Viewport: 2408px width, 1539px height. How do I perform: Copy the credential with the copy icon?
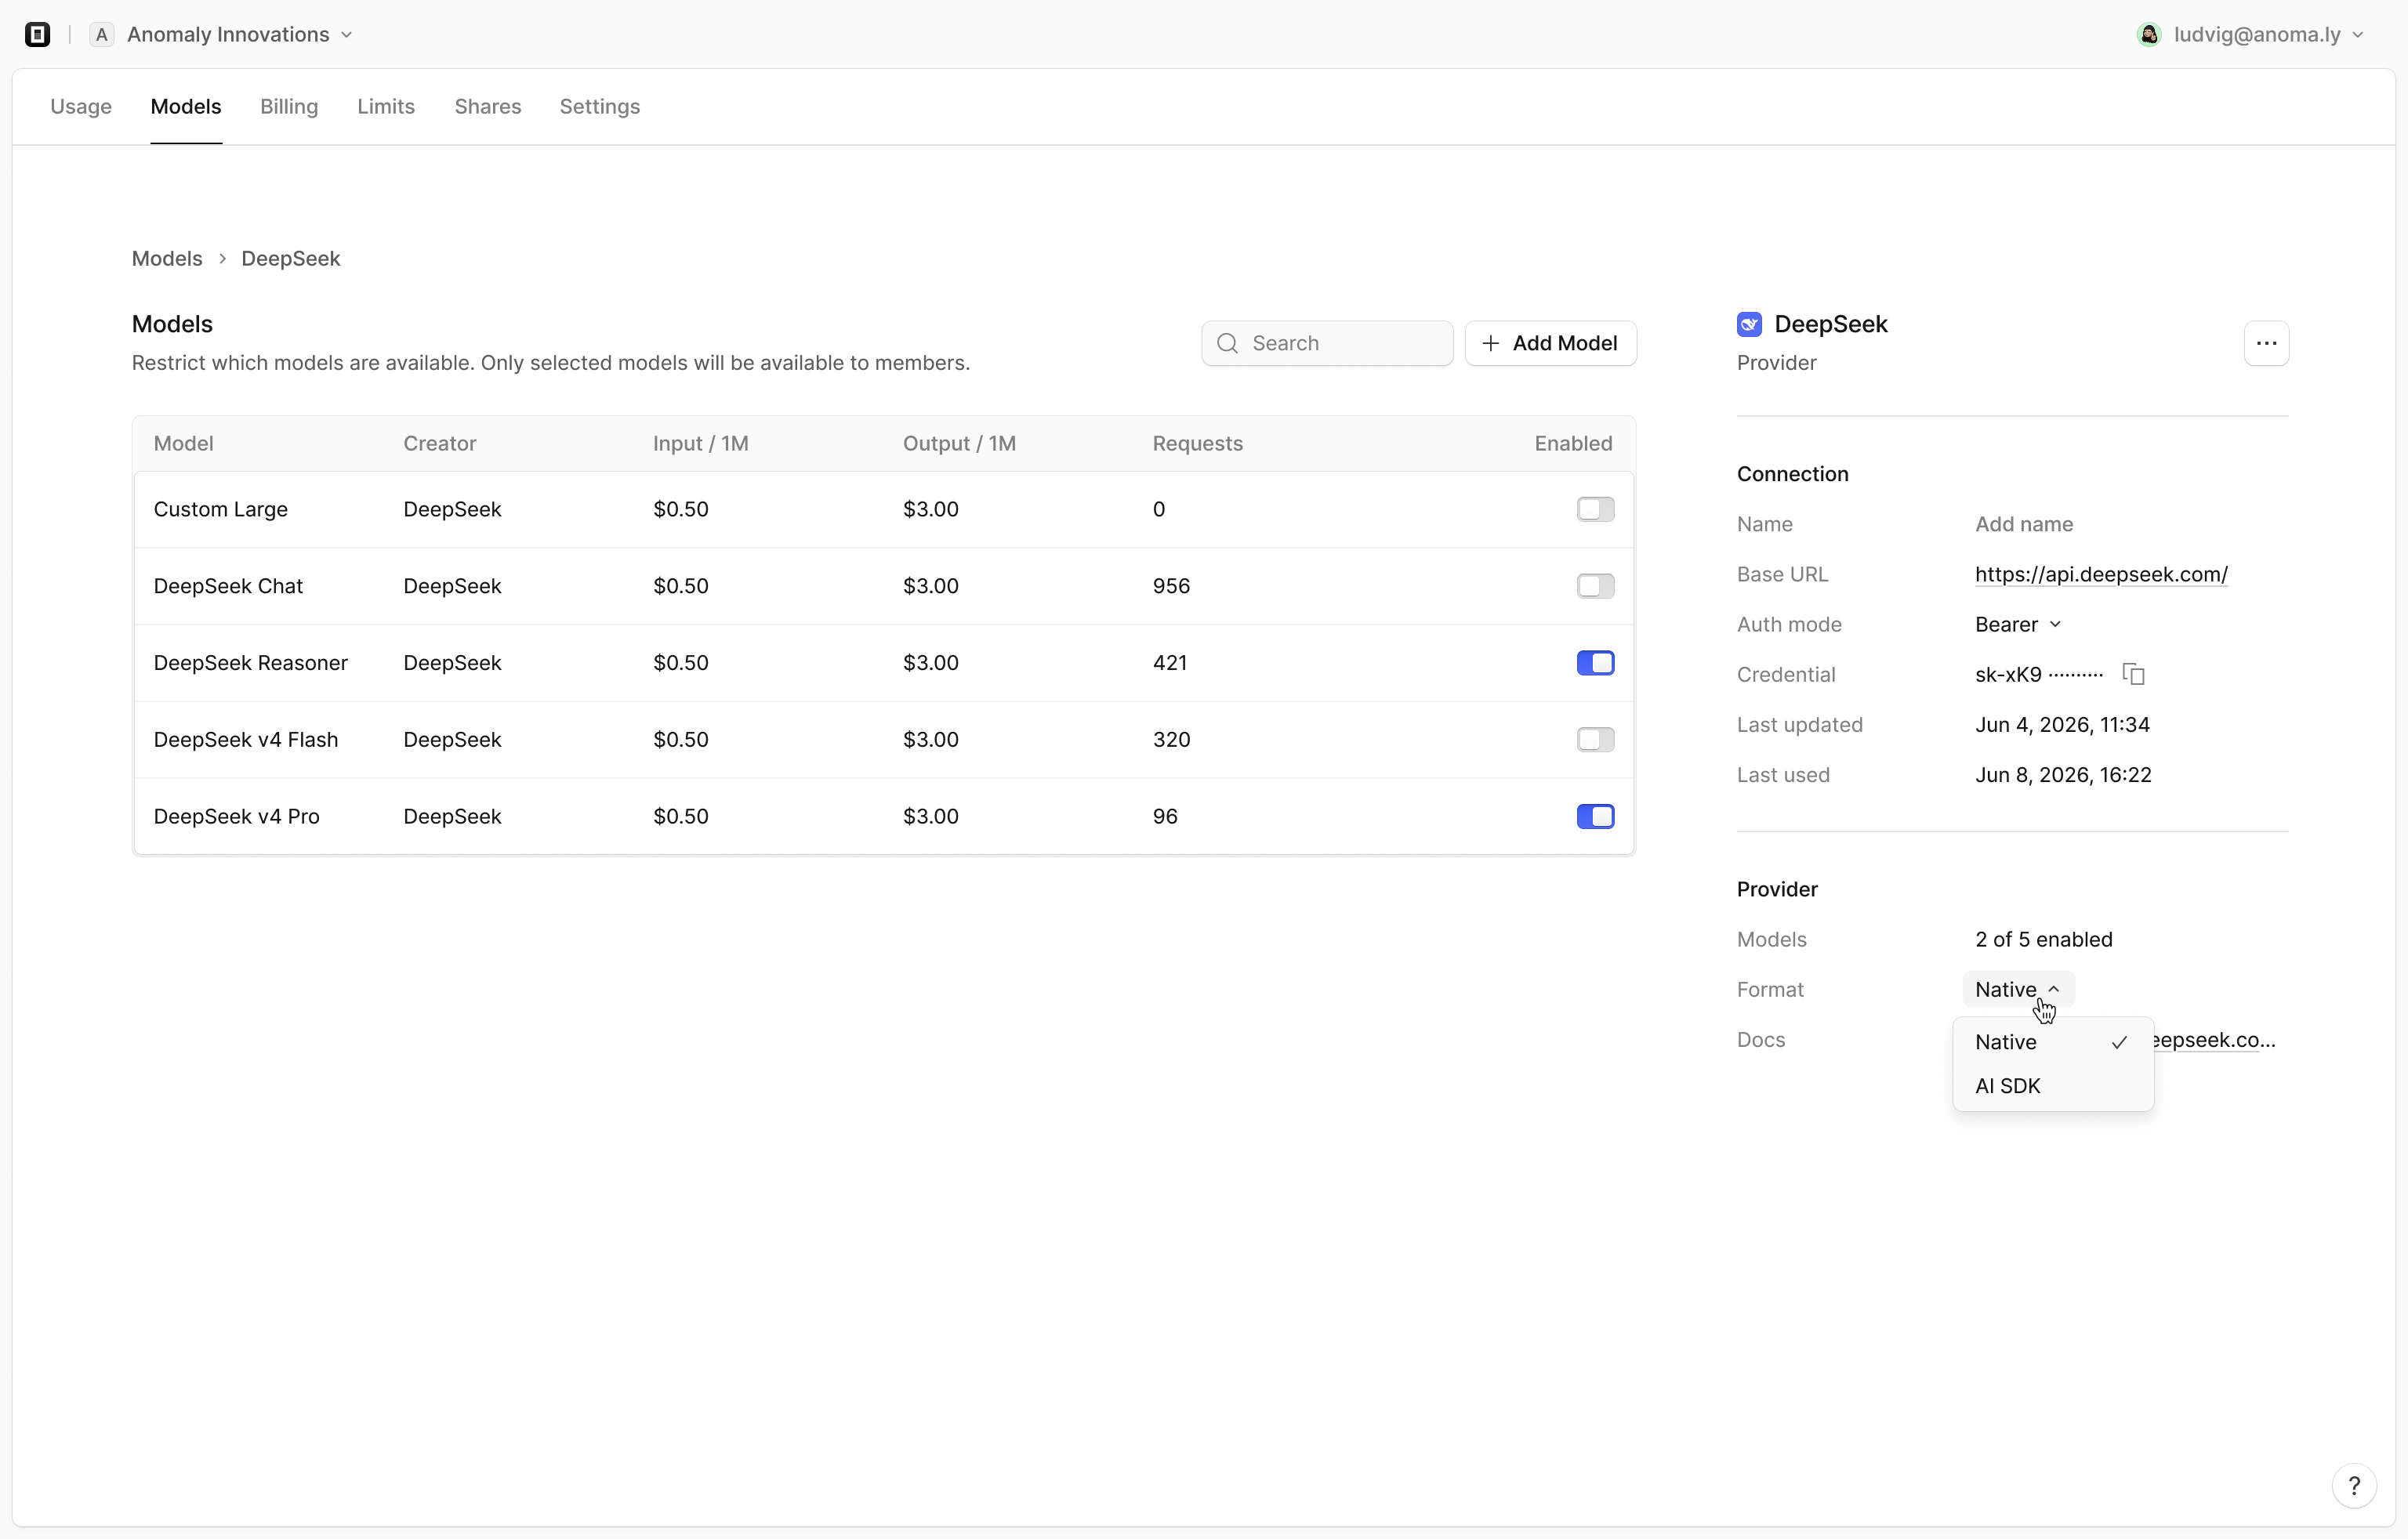pyautogui.click(x=2133, y=674)
